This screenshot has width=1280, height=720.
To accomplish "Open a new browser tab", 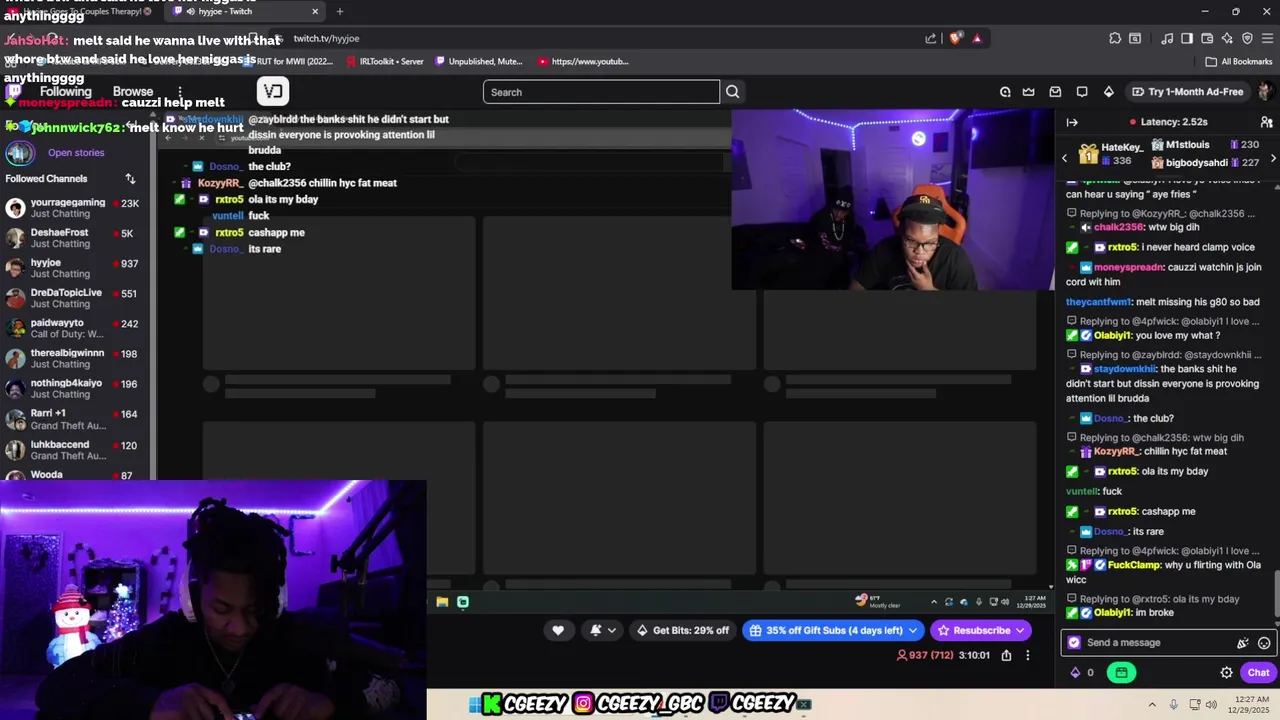I will [340, 11].
